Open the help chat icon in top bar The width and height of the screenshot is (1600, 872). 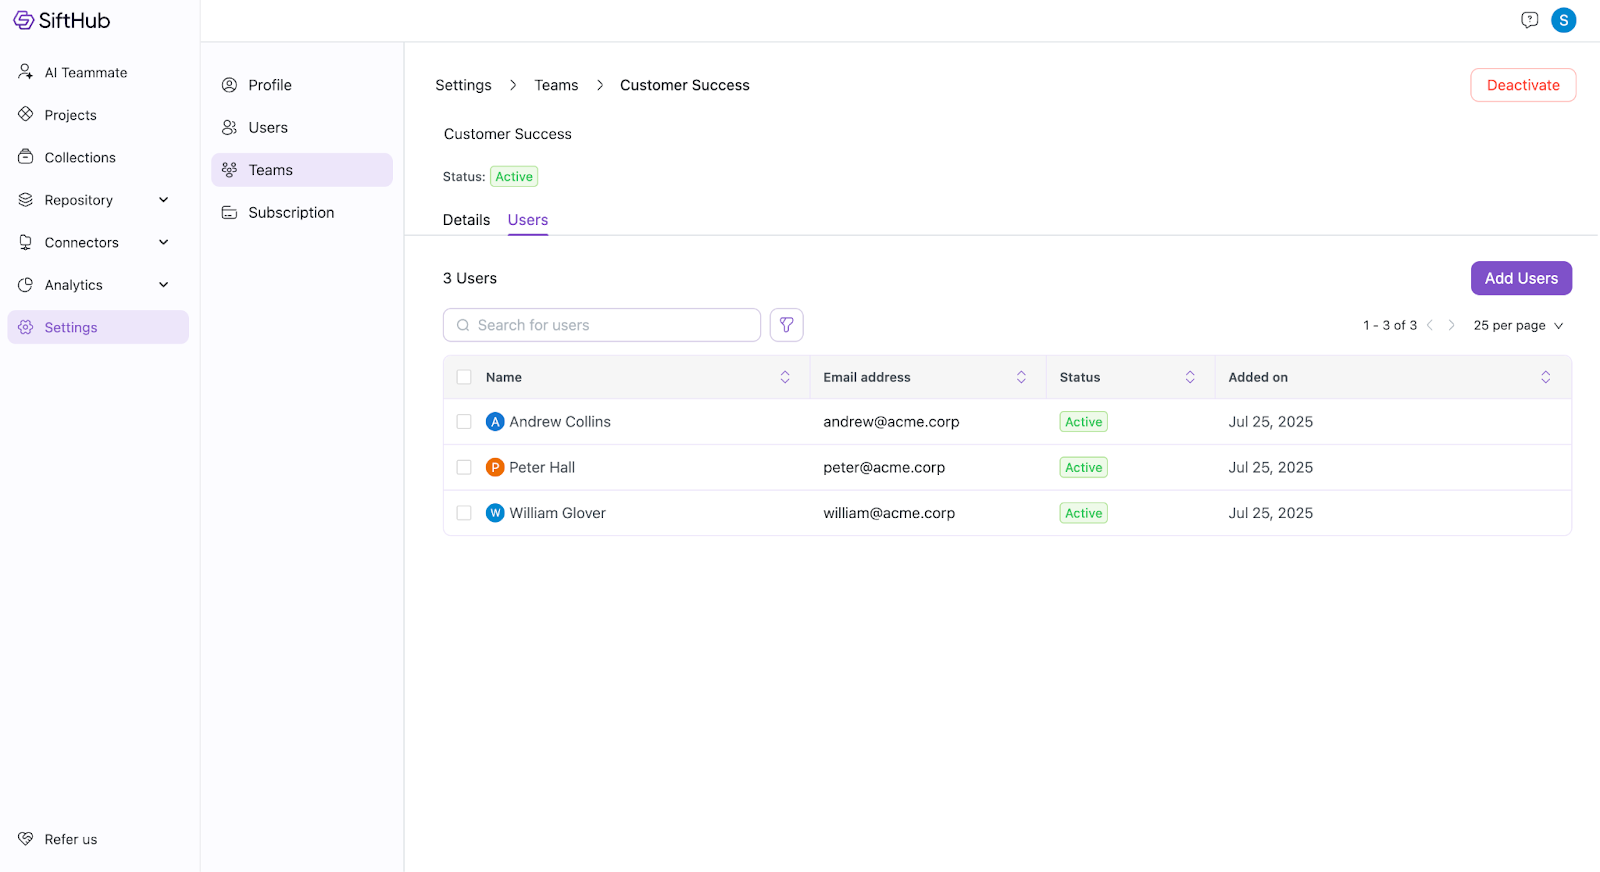(x=1529, y=20)
